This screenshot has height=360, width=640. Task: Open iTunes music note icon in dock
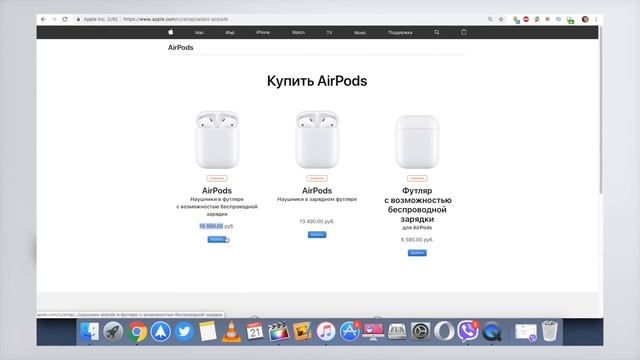click(x=326, y=331)
